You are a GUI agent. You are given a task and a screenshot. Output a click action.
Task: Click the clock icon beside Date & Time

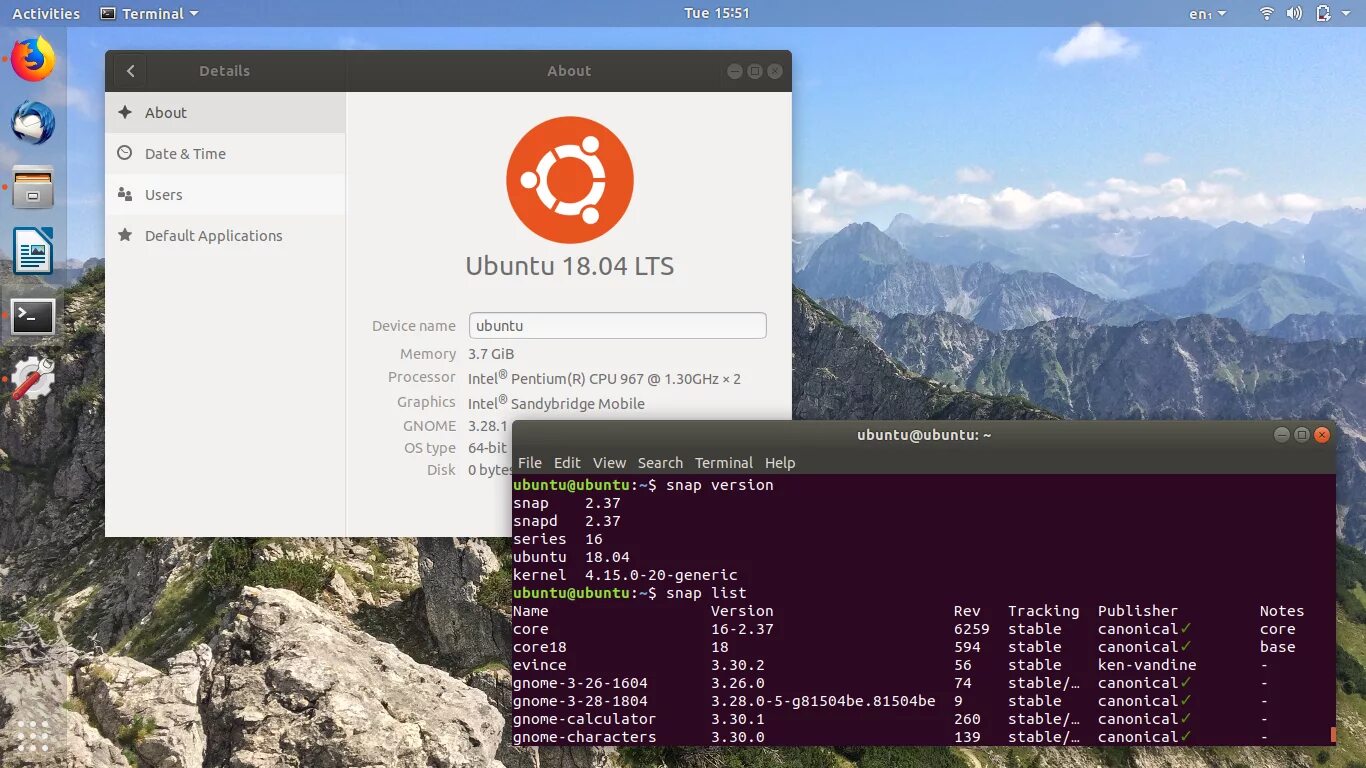125,153
